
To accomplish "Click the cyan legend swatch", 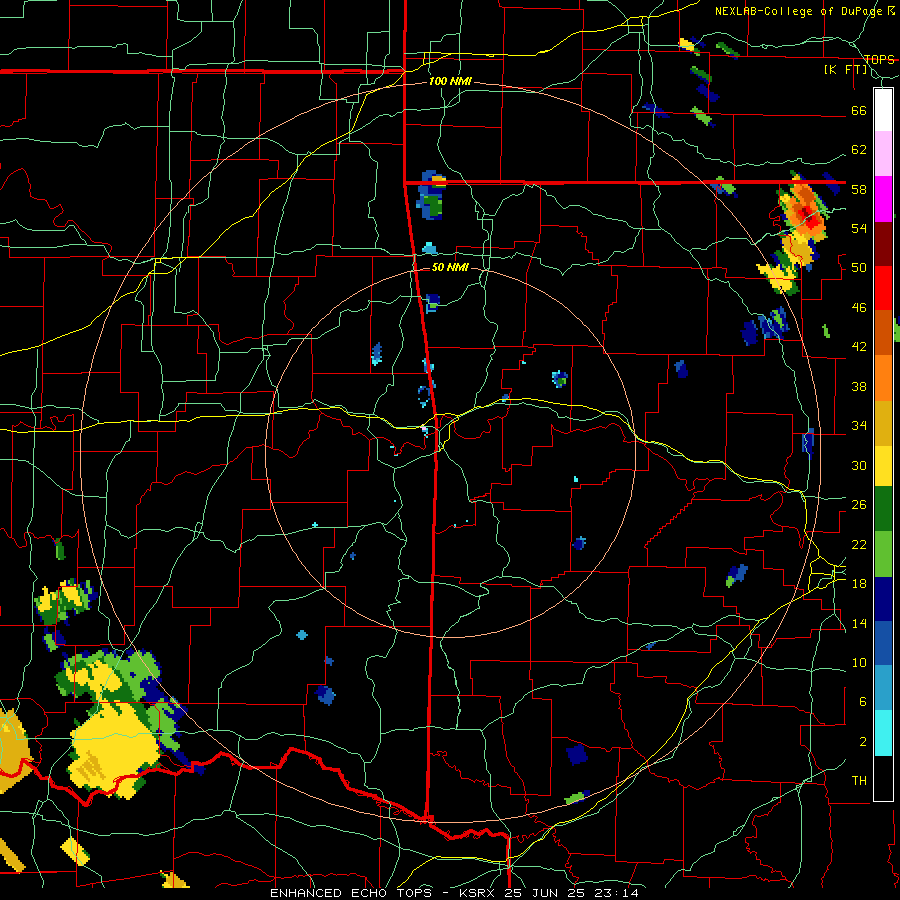I will (883, 733).
